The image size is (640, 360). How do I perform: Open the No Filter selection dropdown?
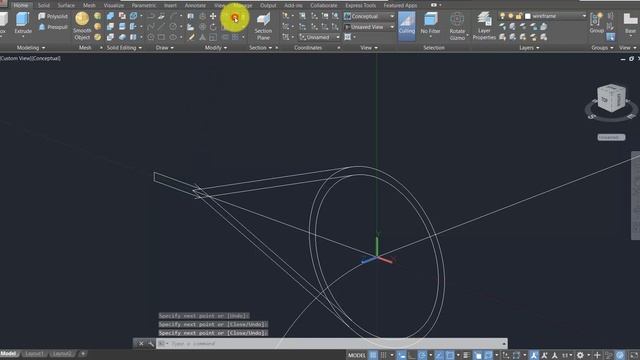tap(430, 26)
